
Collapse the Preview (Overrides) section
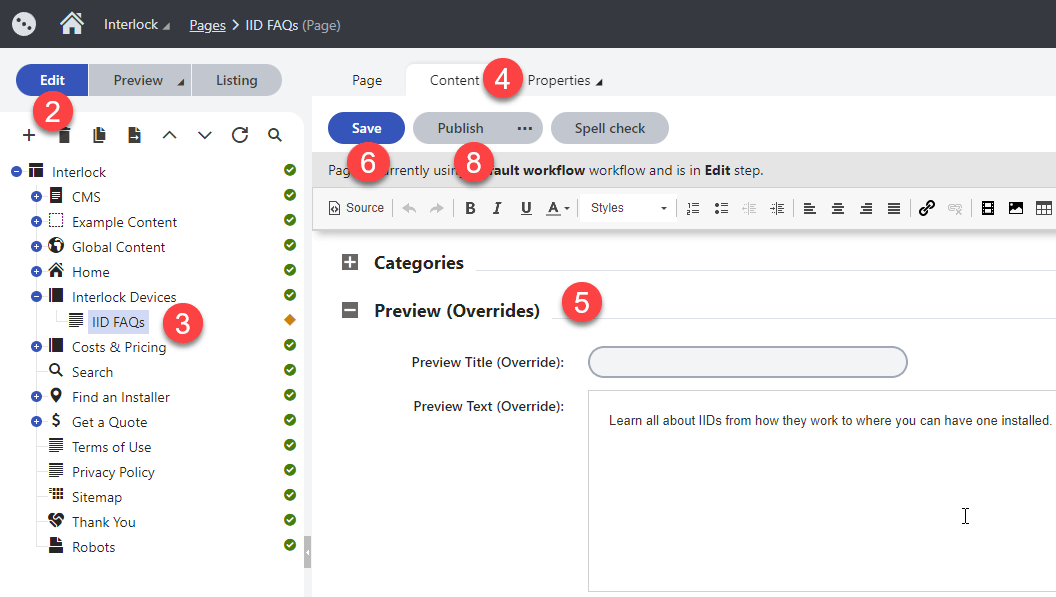pos(350,310)
